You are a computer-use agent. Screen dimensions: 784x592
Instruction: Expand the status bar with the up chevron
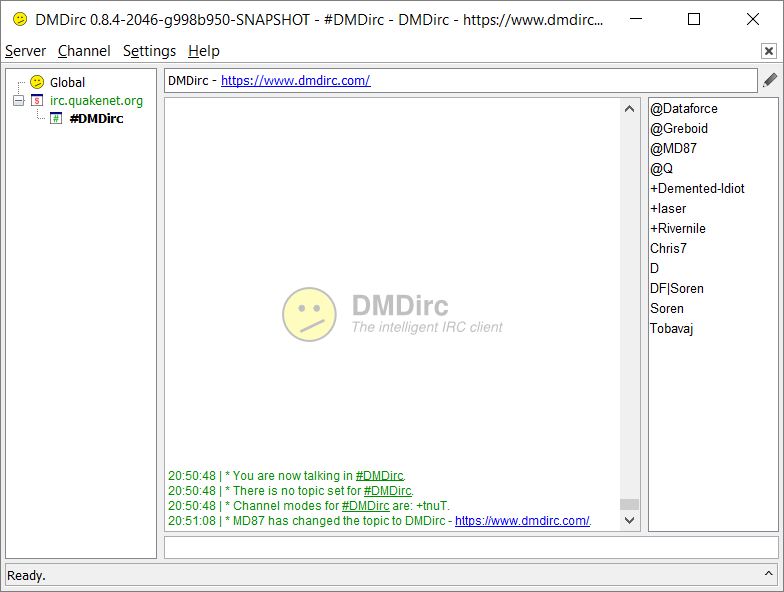768,574
